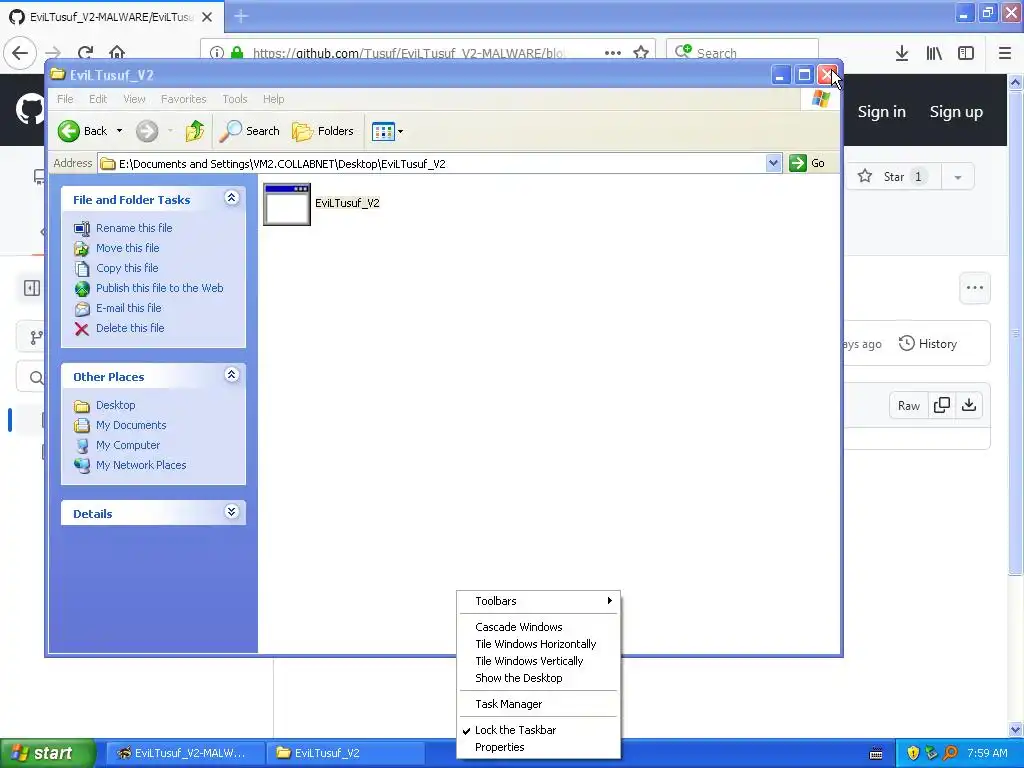Open the Toolbars submenu in context menu
This screenshot has height=768, width=1024.
click(x=538, y=601)
